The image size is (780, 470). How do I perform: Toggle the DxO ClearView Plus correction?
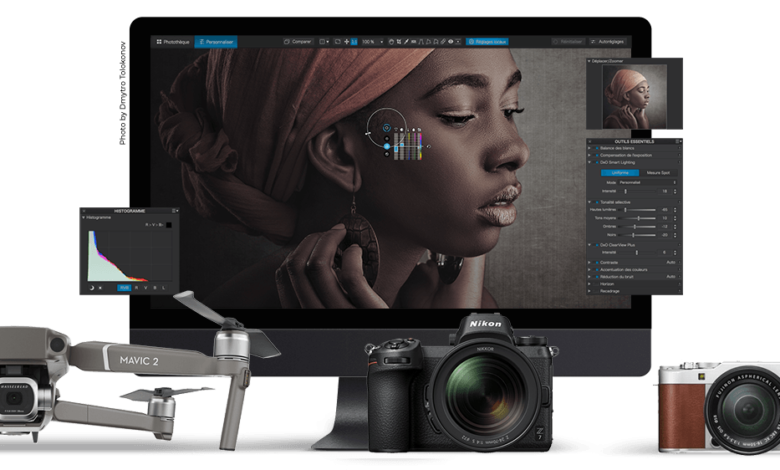click(x=597, y=245)
